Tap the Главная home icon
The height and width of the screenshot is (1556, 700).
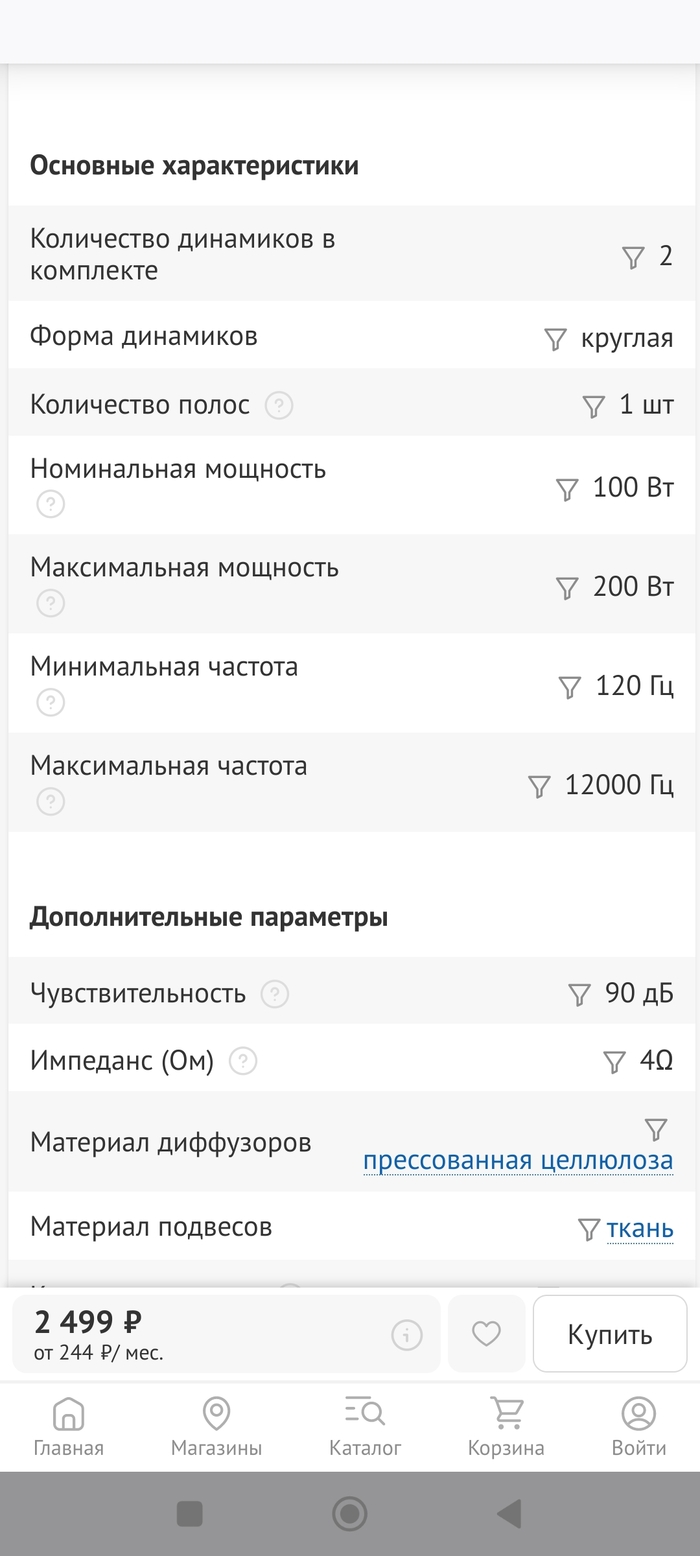click(67, 1415)
